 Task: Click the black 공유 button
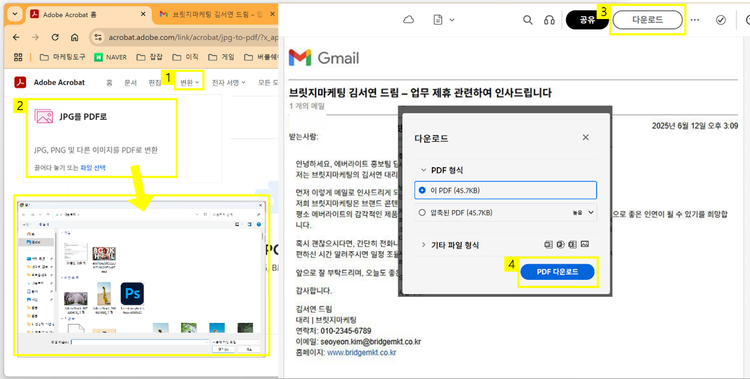[587, 20]
